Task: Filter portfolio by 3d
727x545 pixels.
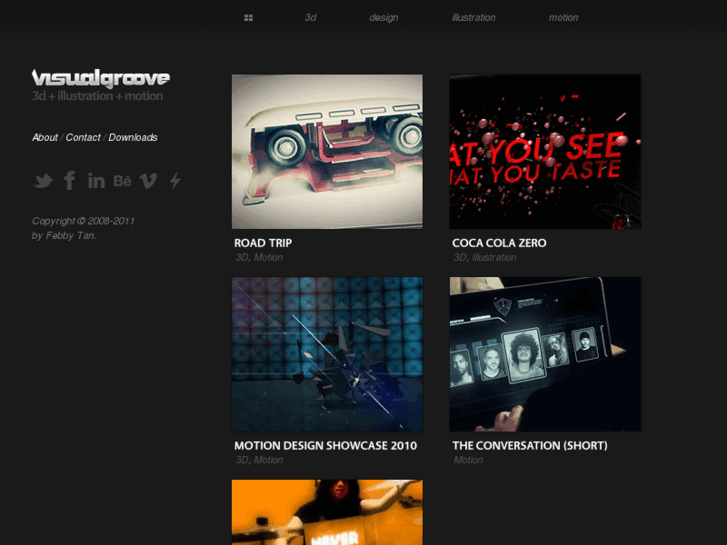Action: (310, 18)
